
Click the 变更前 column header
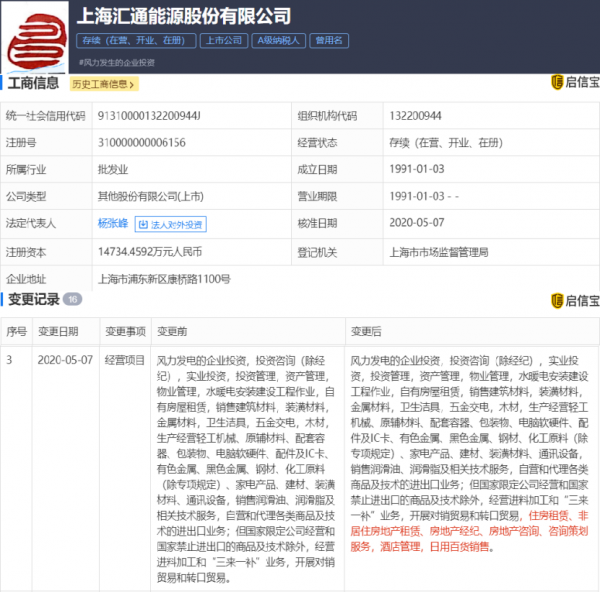172,331
